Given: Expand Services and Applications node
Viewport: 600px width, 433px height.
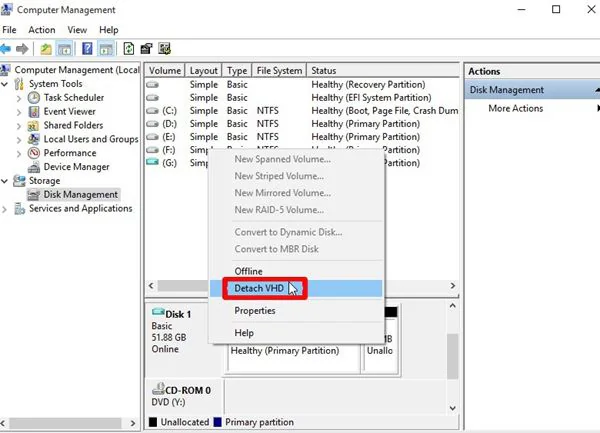Looking at the screenshot, I should (x=4, y=209).
